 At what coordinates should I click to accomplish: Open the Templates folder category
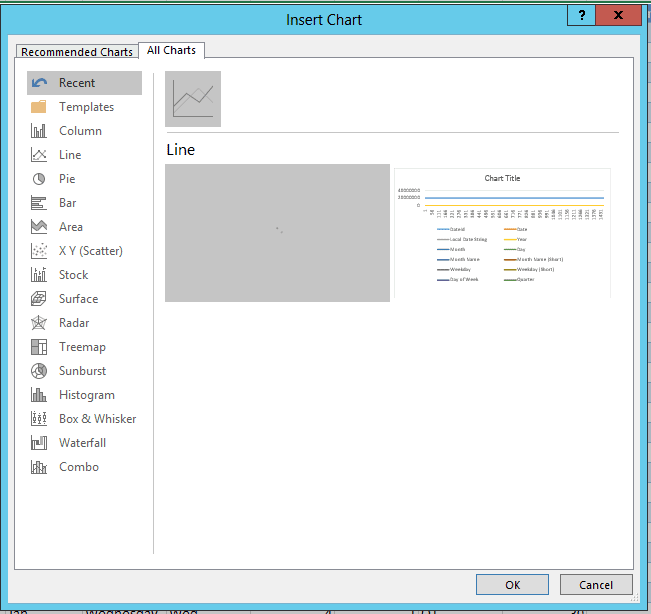[x=85, y=107]
